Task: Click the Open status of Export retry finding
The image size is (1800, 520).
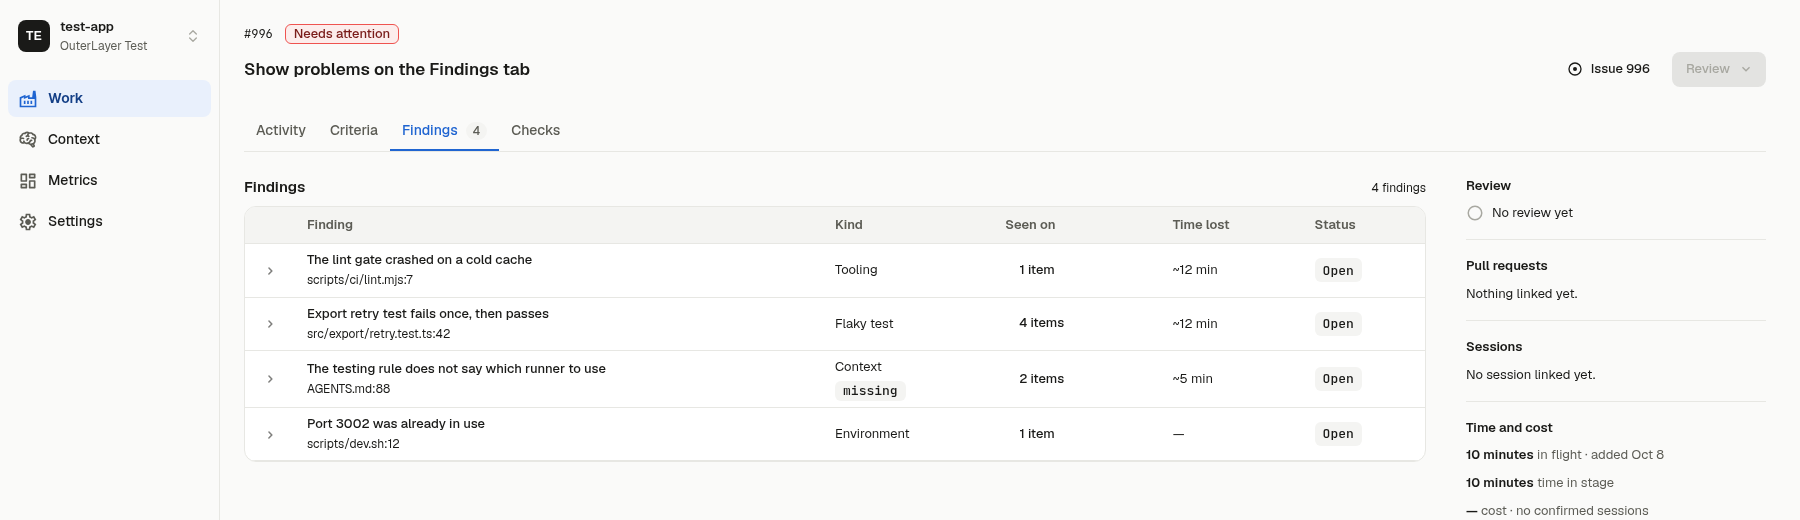Action: (1338, 324)
